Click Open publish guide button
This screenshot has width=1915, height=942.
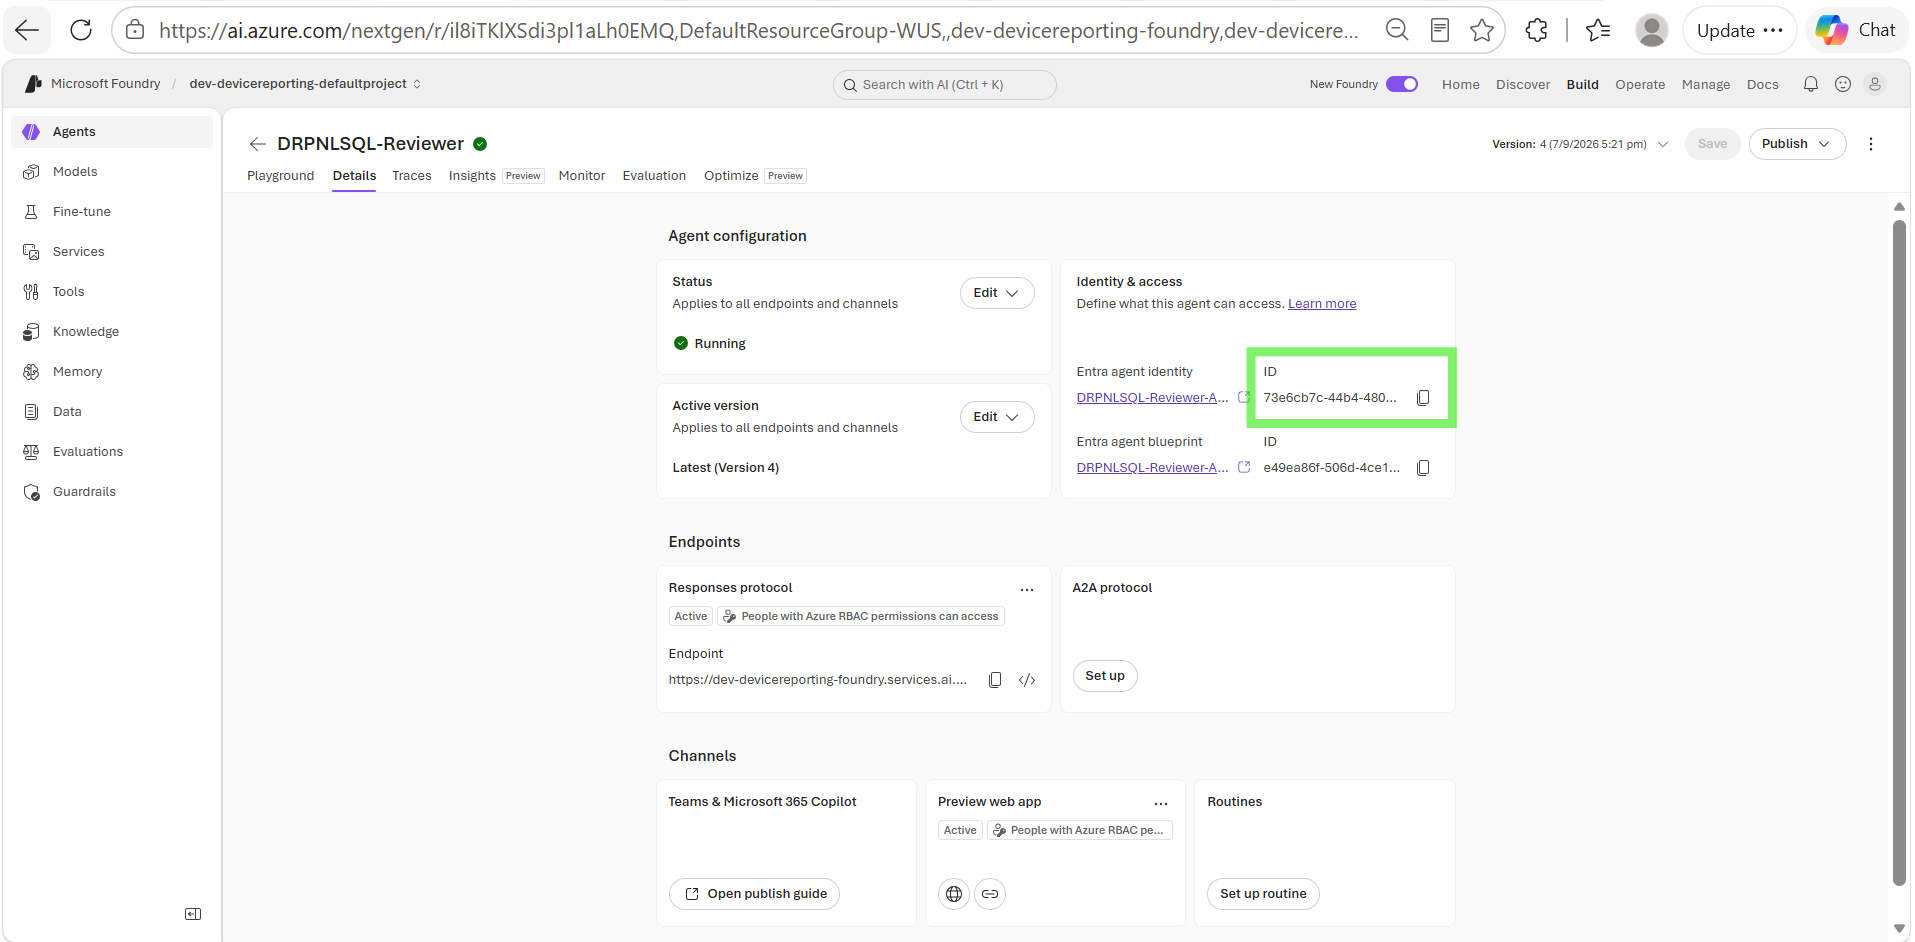(755, 894)
